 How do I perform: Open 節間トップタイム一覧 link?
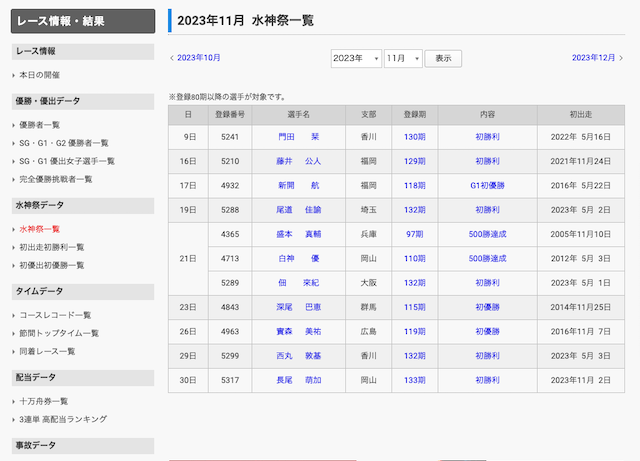(59, 334)
